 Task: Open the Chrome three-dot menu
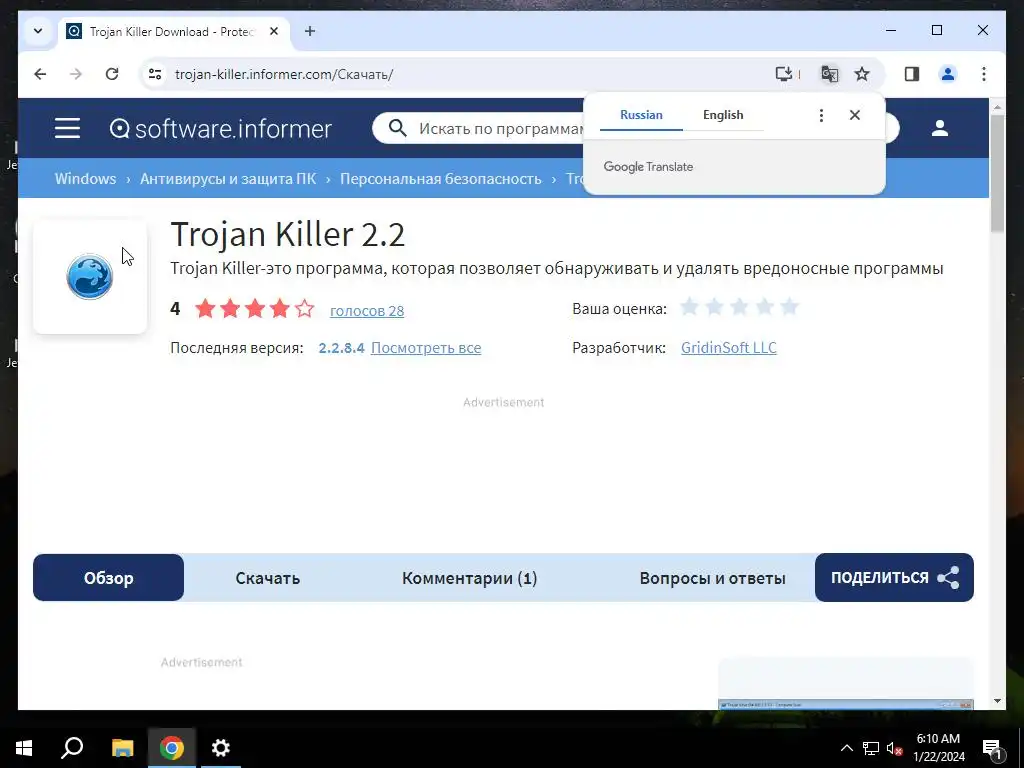pos(984,74)
